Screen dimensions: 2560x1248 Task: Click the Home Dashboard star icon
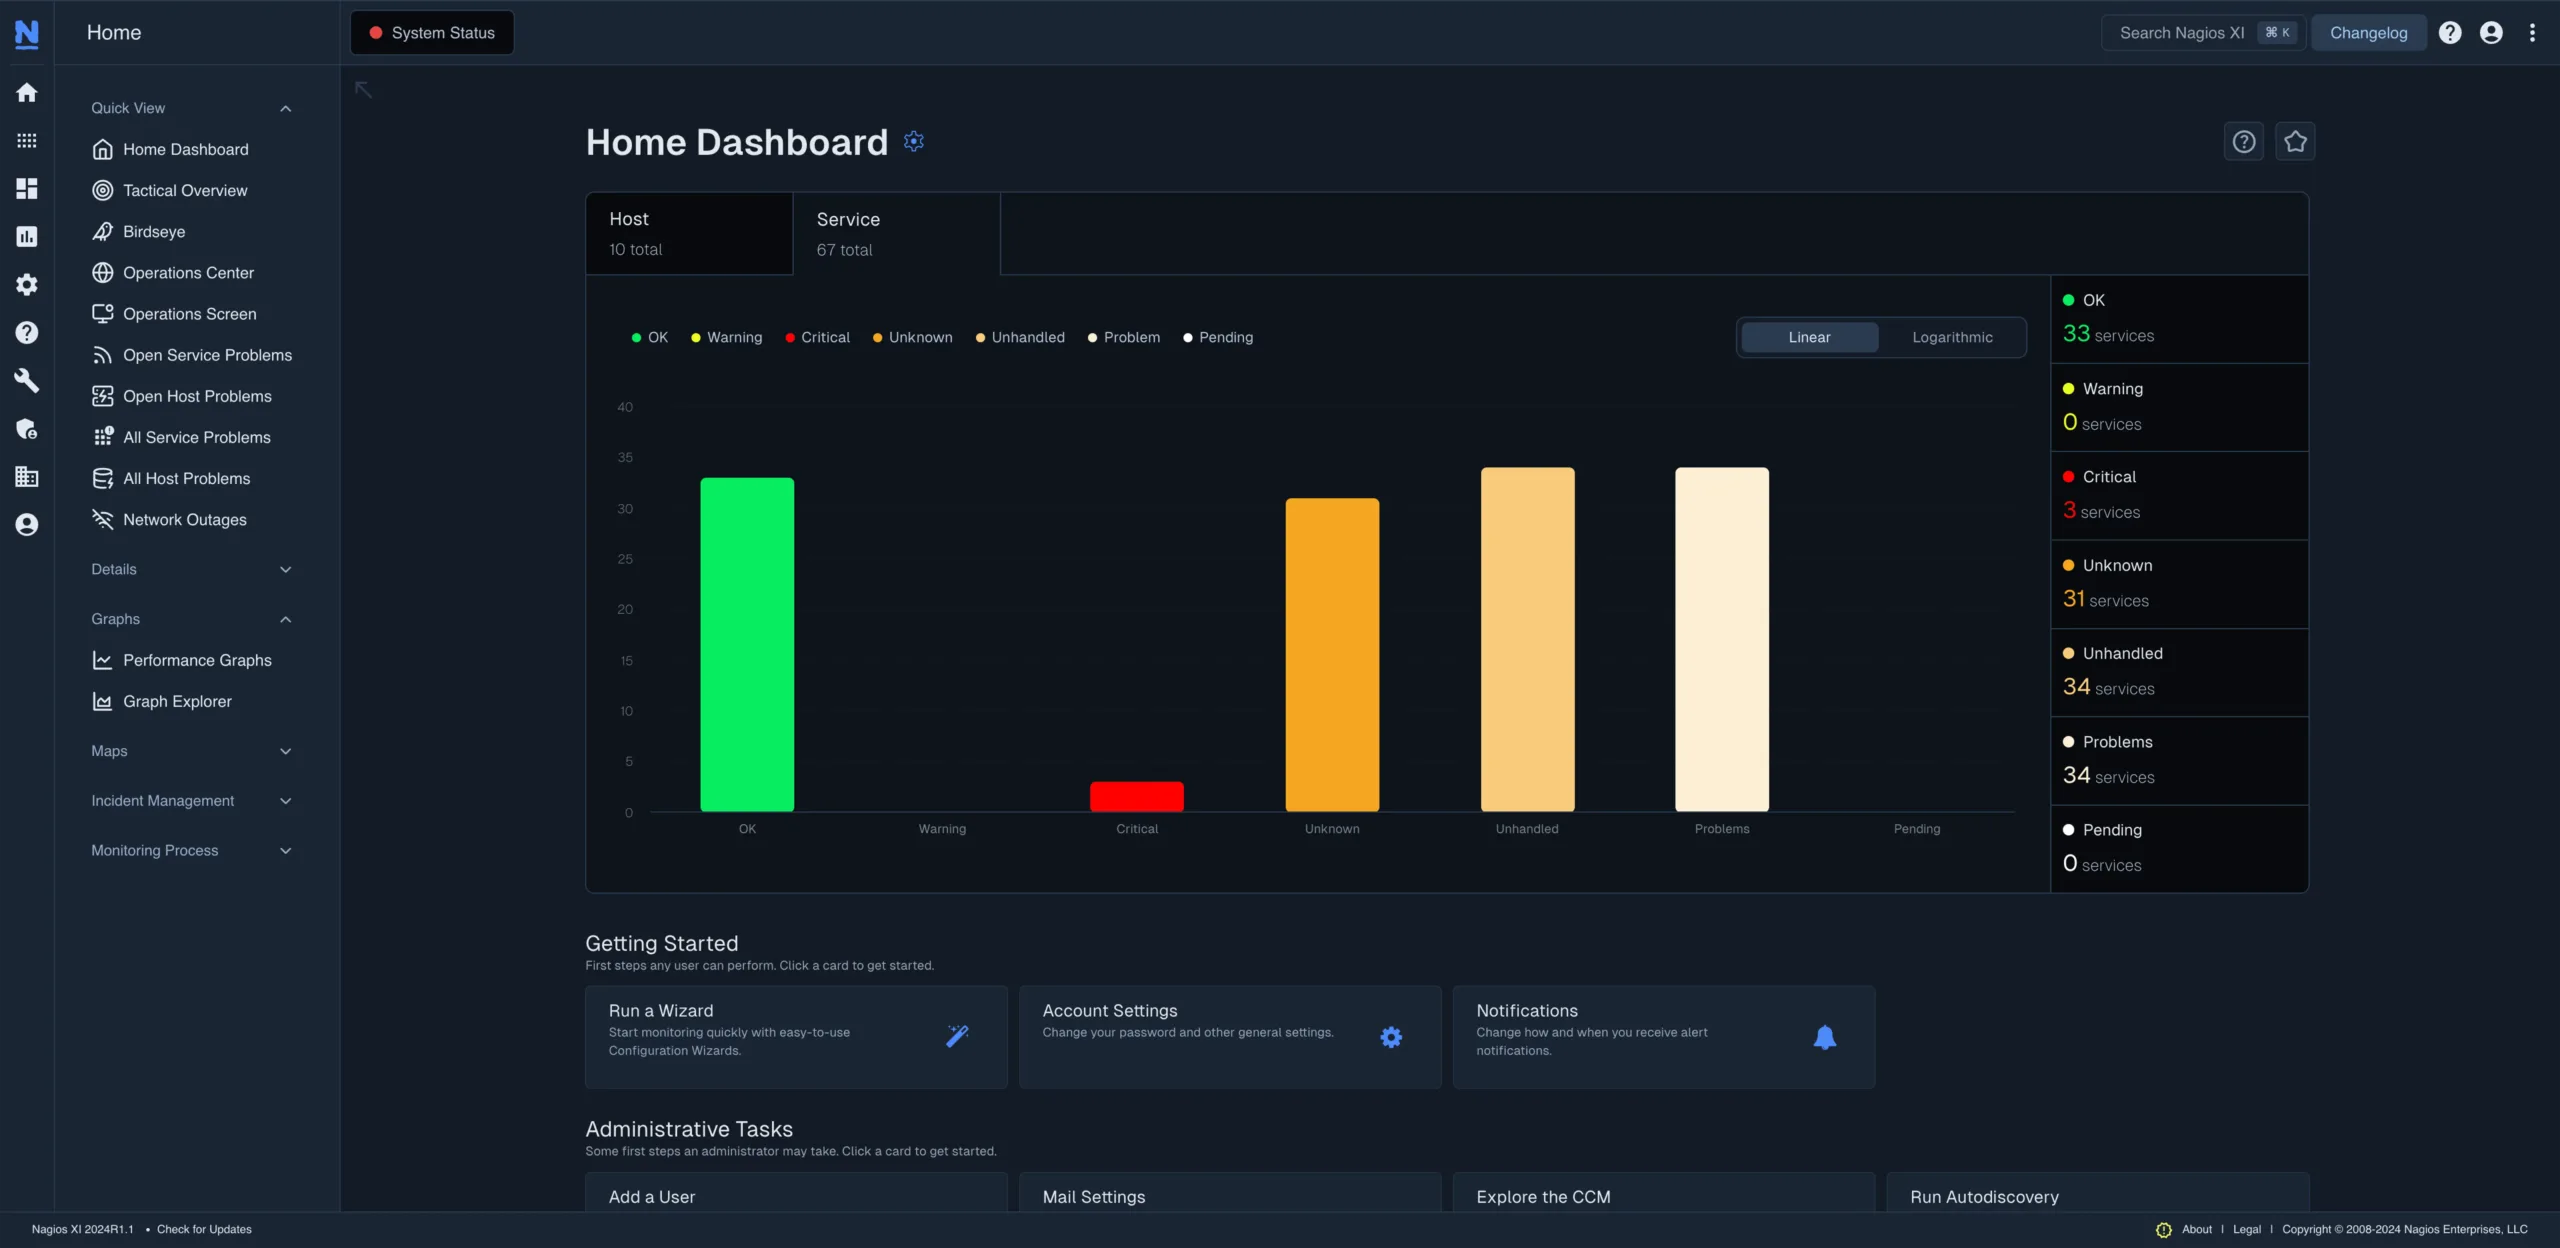[2296, 144]
